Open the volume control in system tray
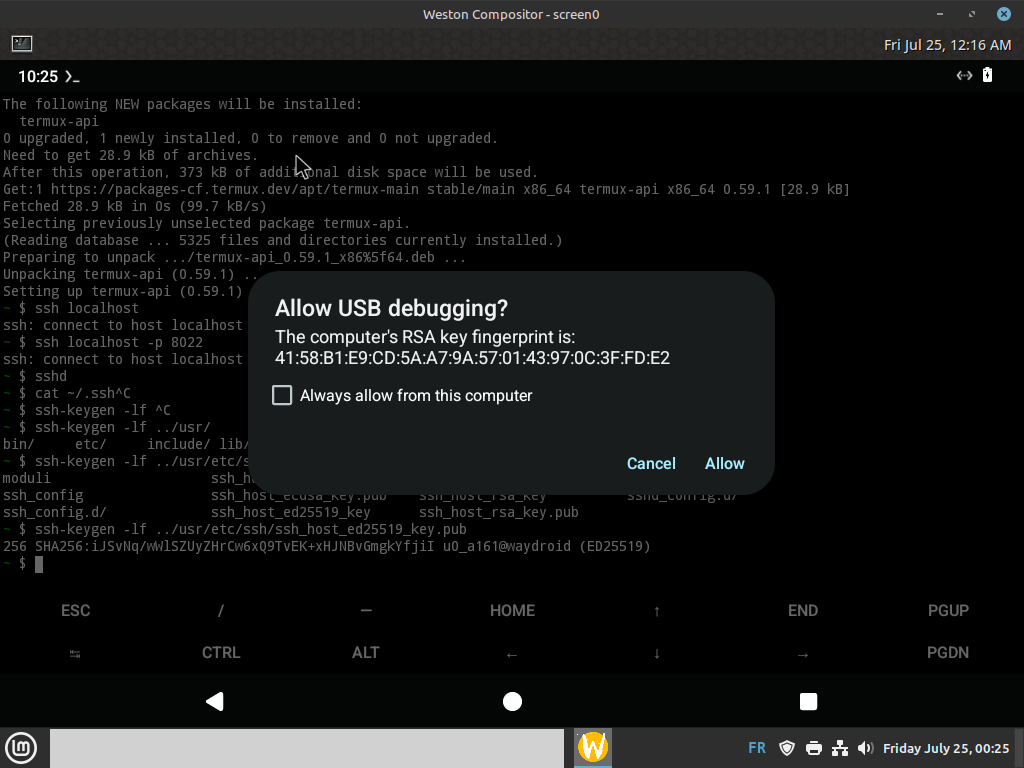 (x=864, y=748)
